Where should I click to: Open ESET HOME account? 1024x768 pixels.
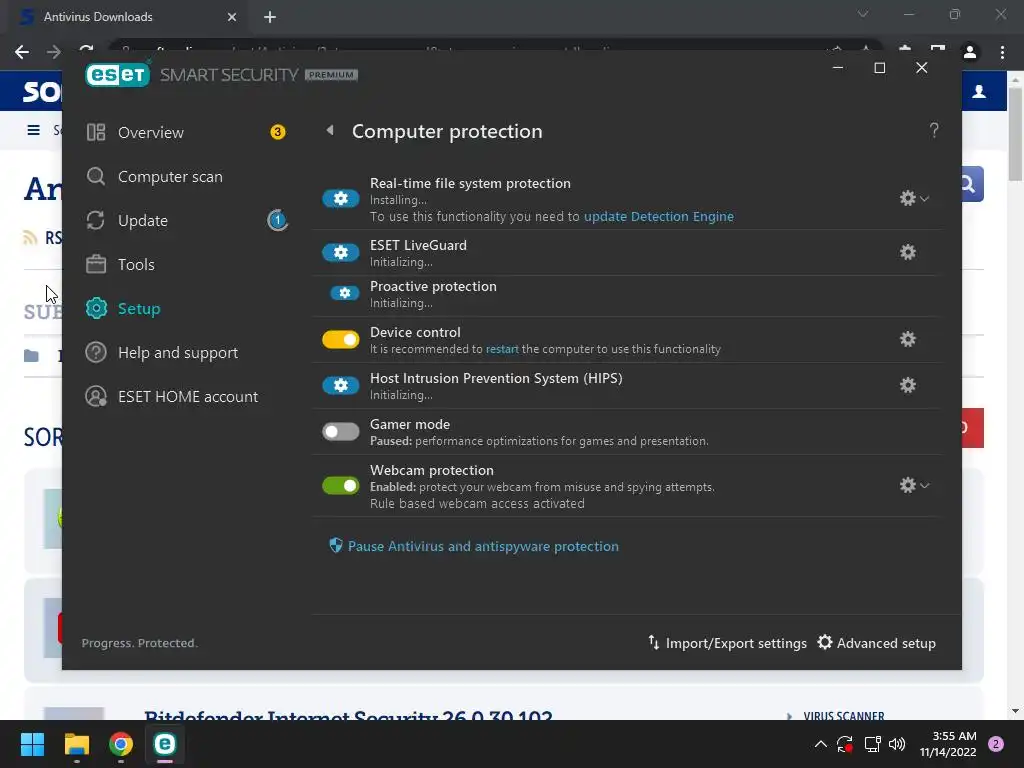point(186,396)
